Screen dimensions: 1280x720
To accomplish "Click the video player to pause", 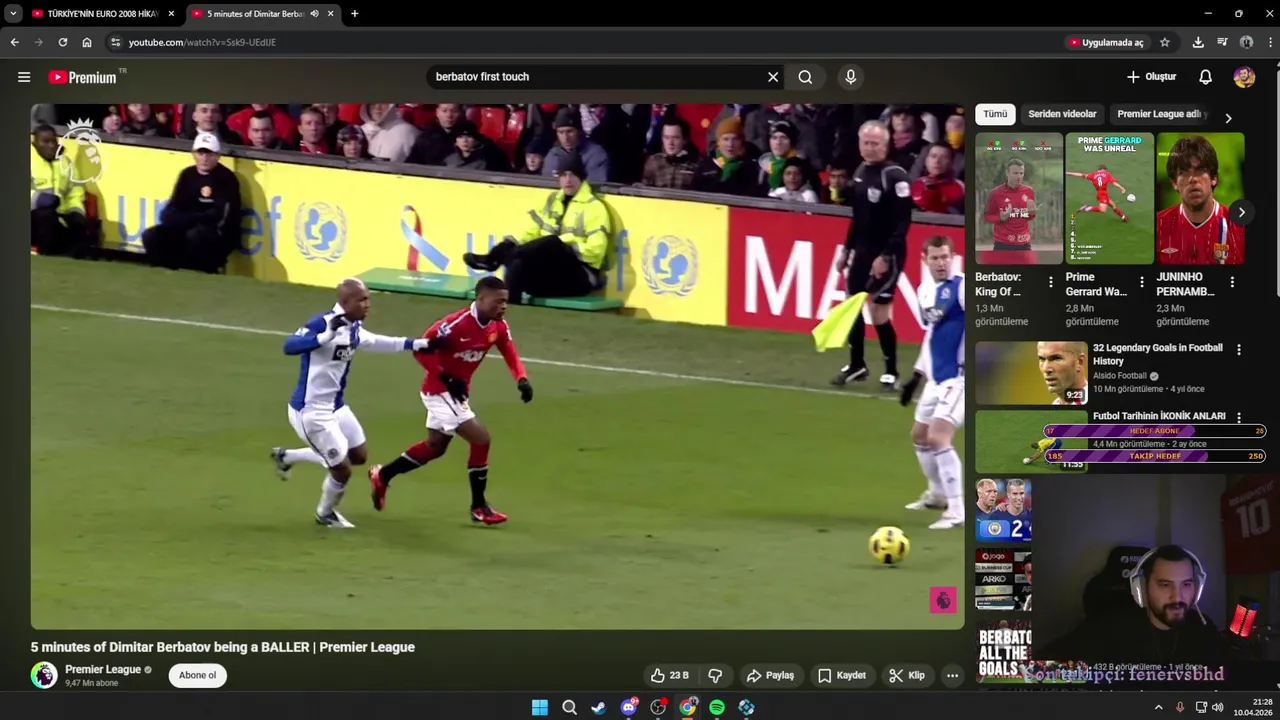I will [497, 366].
